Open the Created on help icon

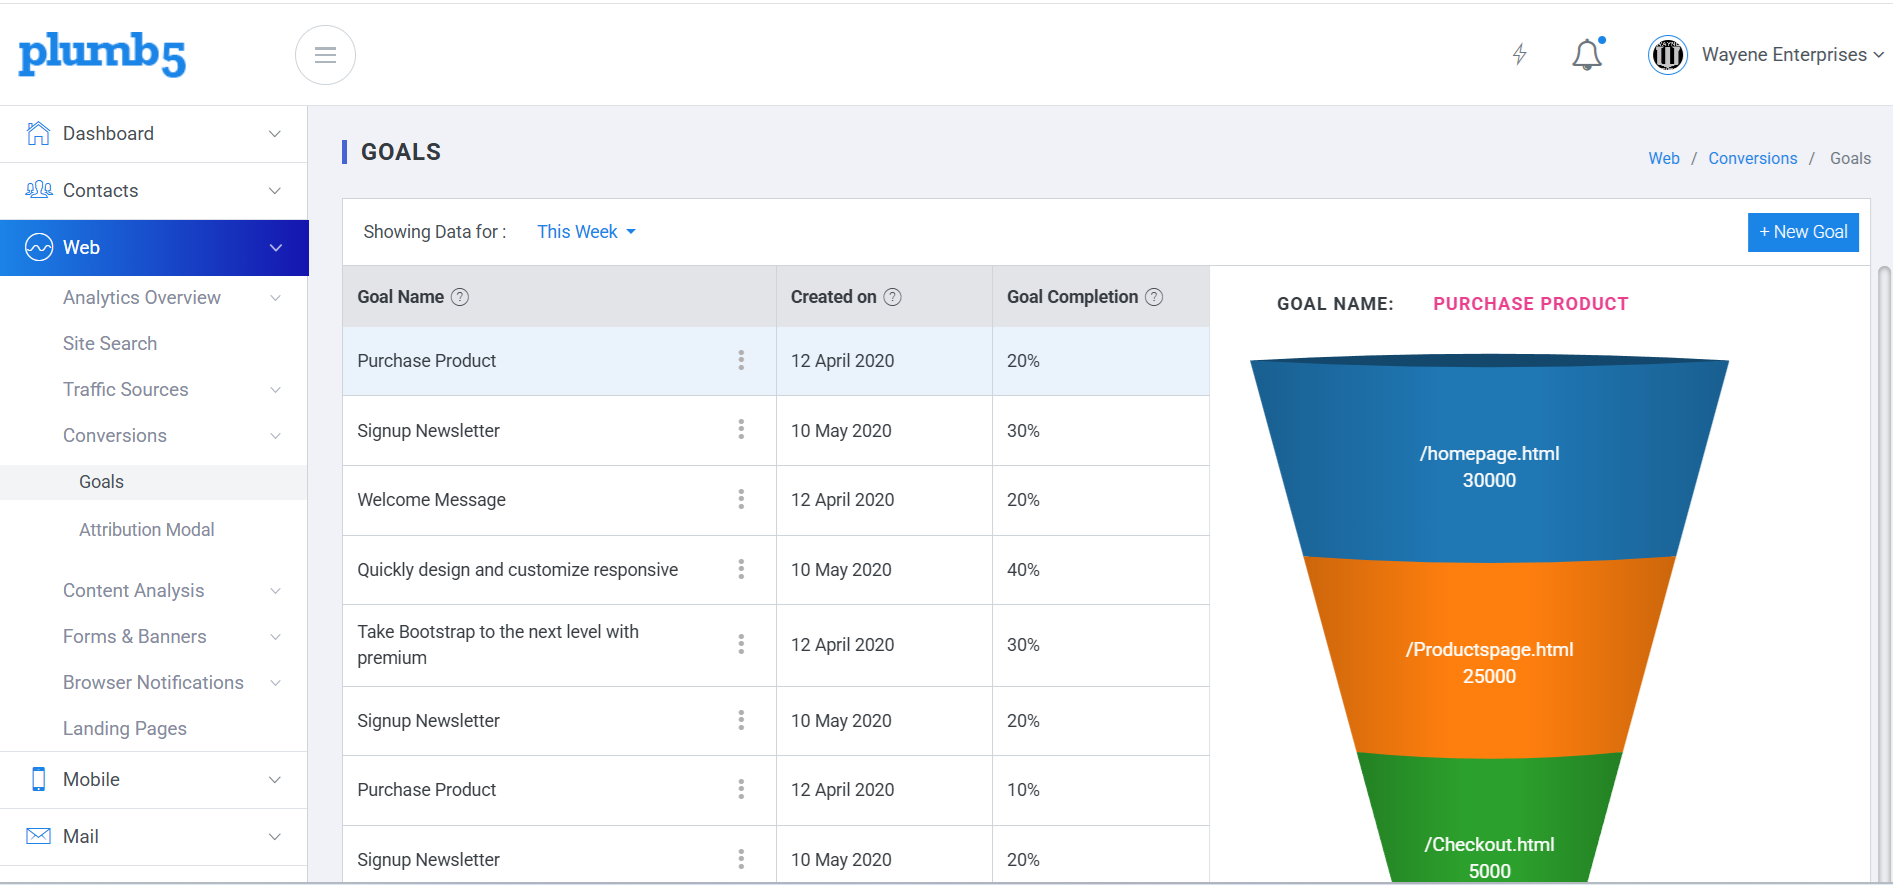click(893, 297)
